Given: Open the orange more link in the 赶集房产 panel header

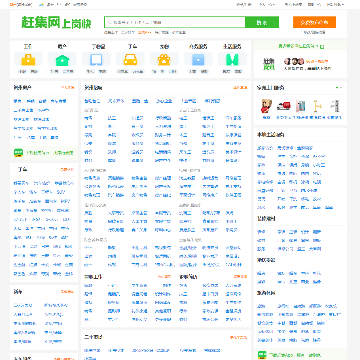Looking at the screenshot, I should 68,88.
